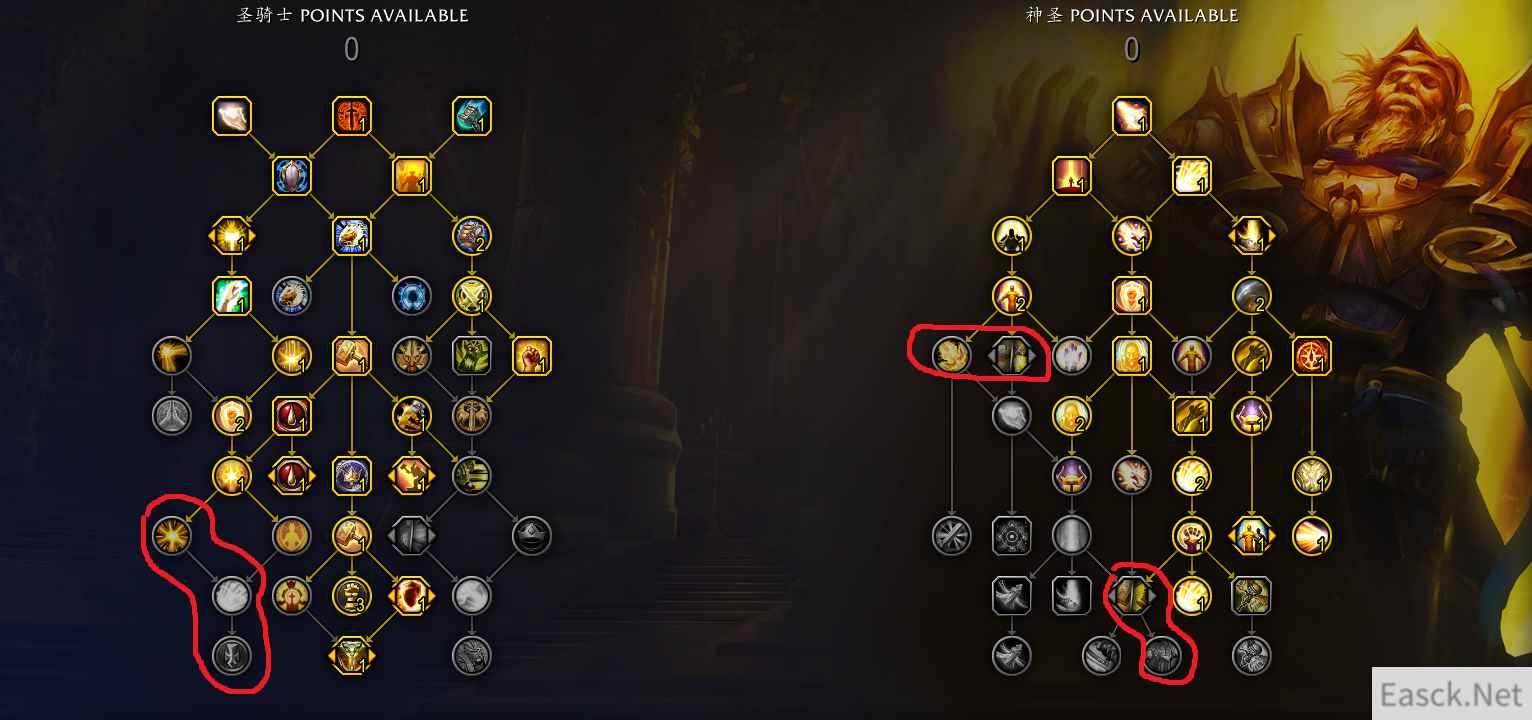Choose the bottom choice node of Paladin tree
Screen dimensions: 1532x720
(x=352, y=656)
